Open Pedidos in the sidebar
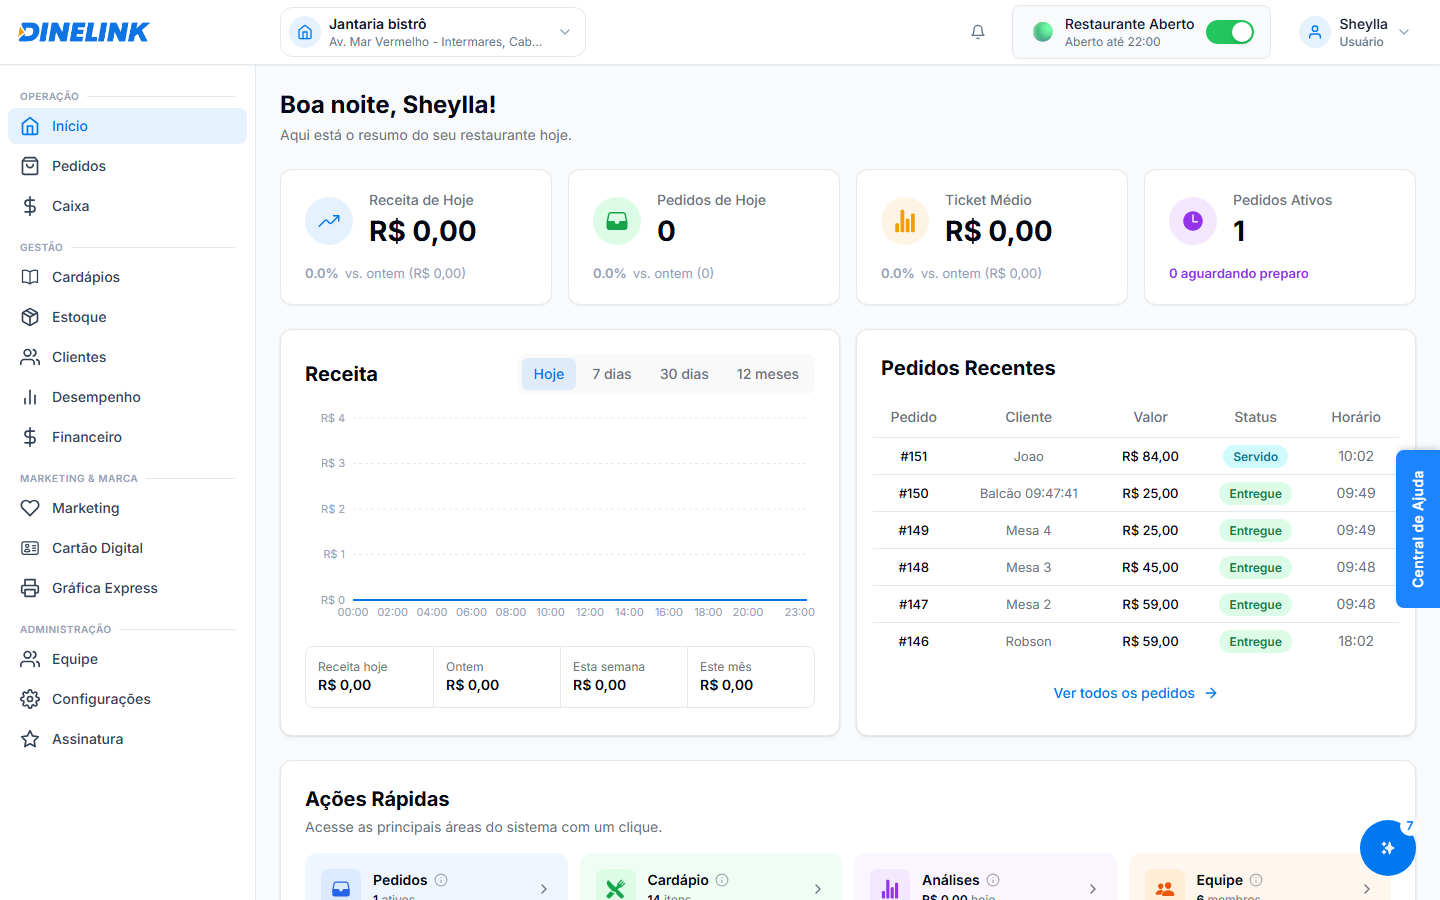 click(x=127, y=166)
